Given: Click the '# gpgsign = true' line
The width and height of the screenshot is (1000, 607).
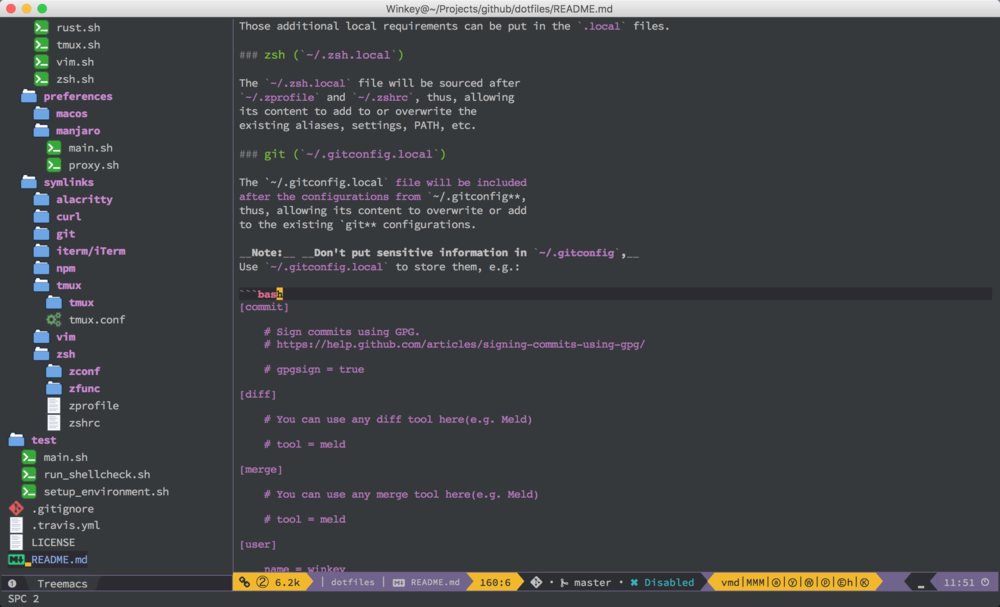Looking at the screenshot, I should 314,370.
